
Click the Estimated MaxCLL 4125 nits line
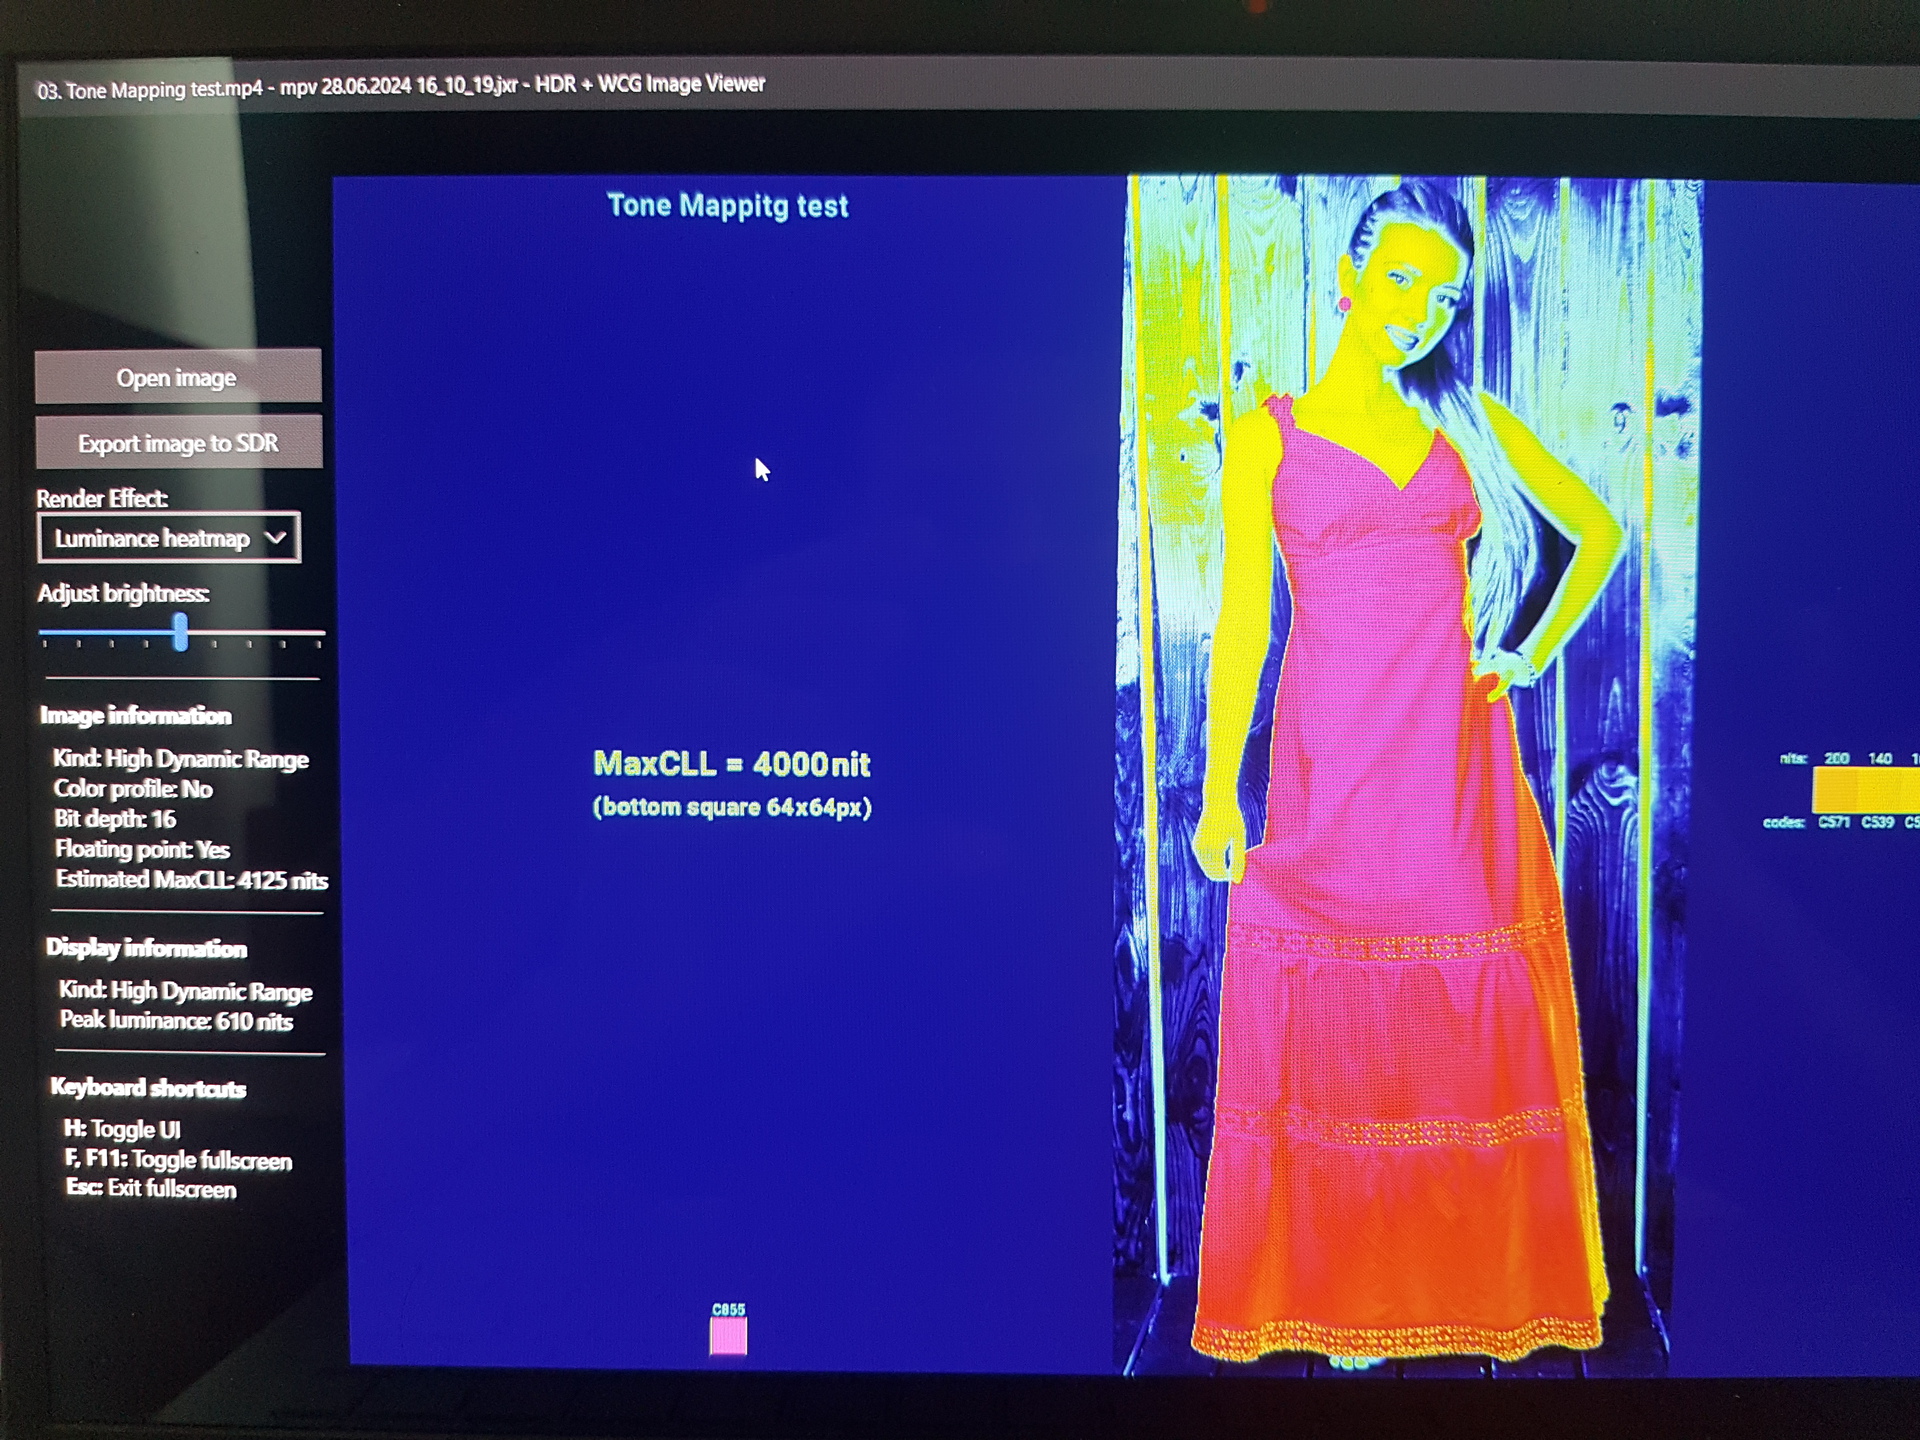click(x=191, y=880)
